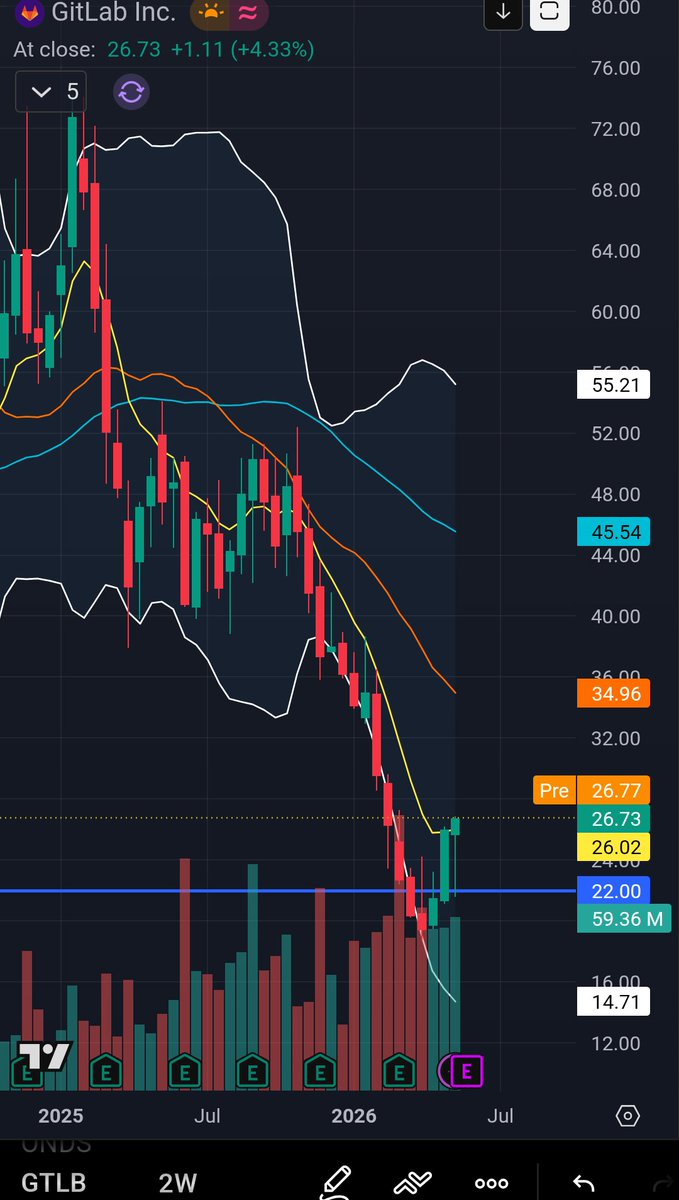The height and width of the screenshot is (1200, 679).
Task: Tap the TradingView logo on chart
Action: coord(45,1055)
